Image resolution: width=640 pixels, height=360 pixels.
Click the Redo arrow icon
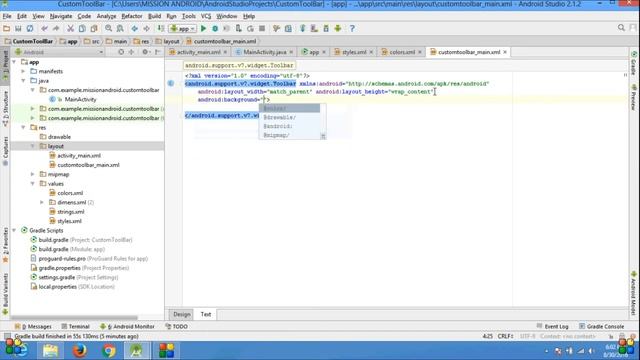(x=56, y=29)
